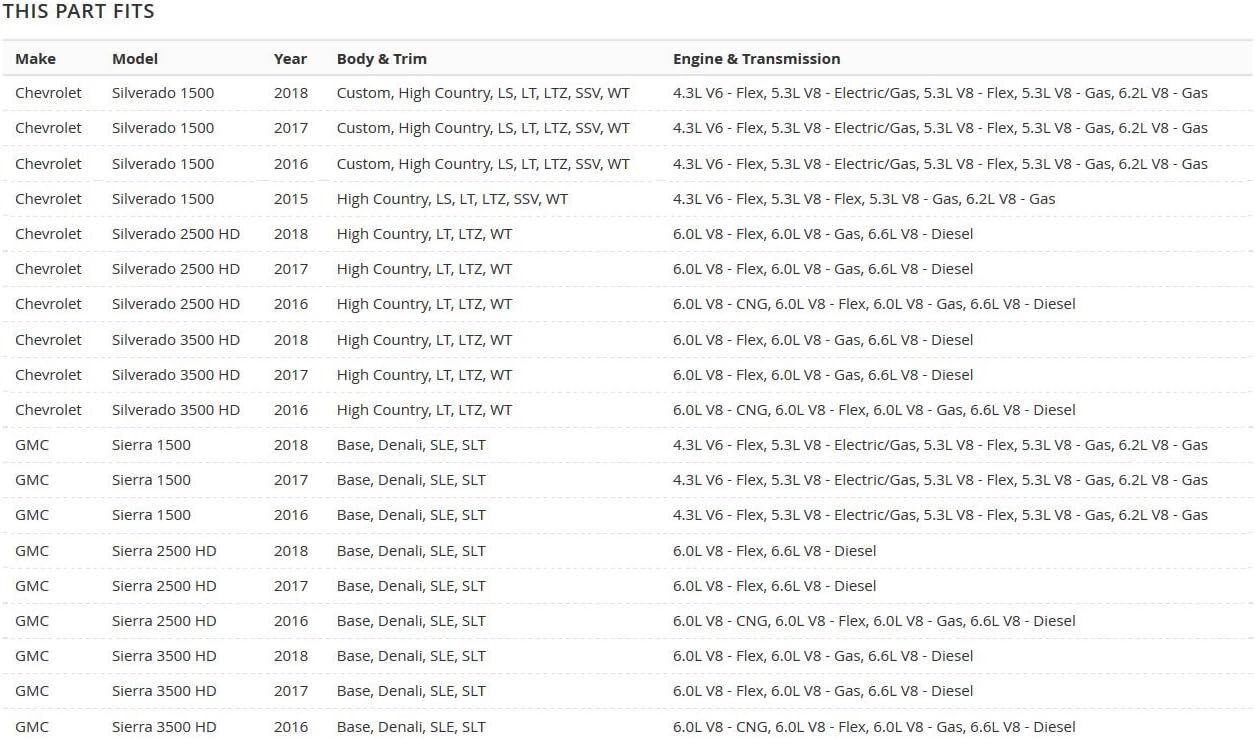Click the Silverado 3500 HD 2018 engine list

tap(823, 340)
